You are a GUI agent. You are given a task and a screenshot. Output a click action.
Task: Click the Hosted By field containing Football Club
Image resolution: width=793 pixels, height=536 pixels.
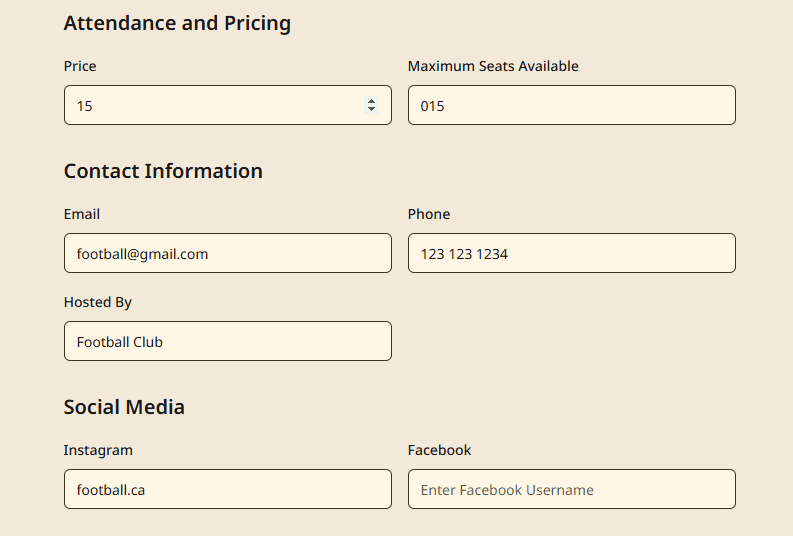227,341
